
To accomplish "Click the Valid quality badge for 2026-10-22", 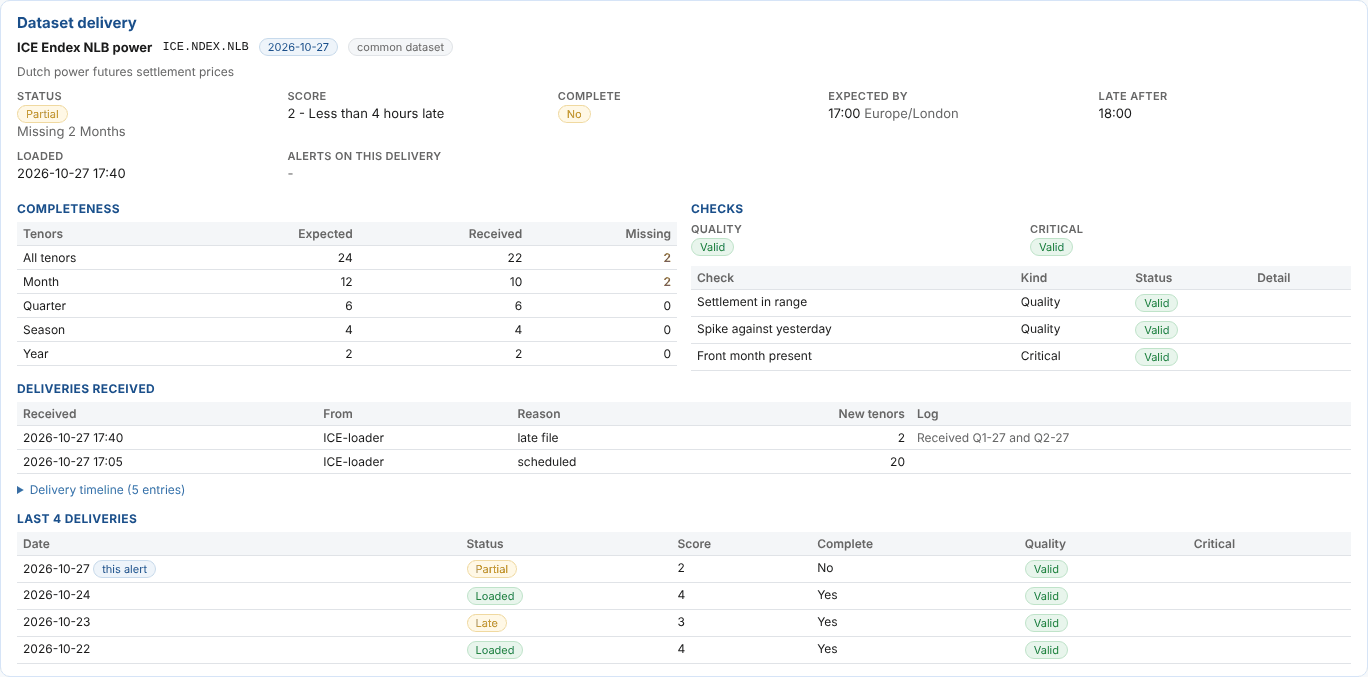I will [1046, 650].
